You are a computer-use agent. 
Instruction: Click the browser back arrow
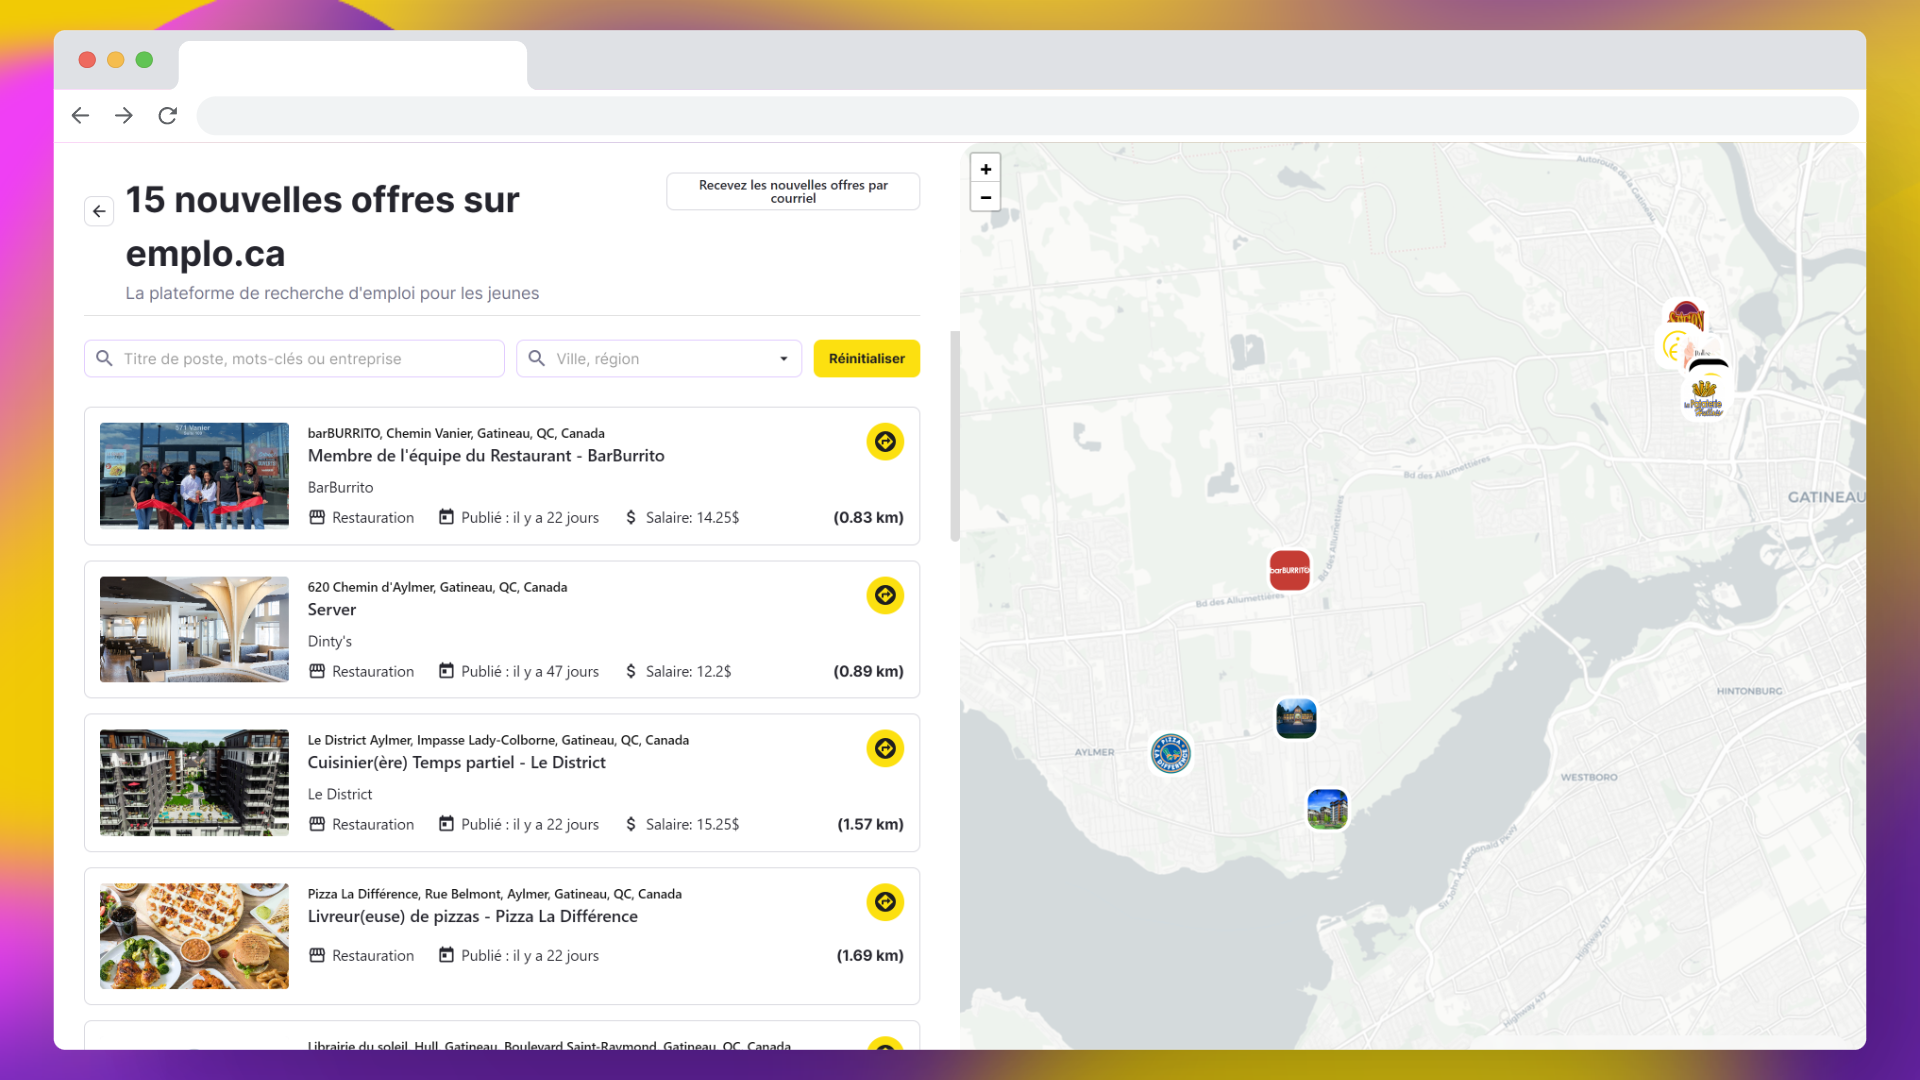click(x=80, y=116)
